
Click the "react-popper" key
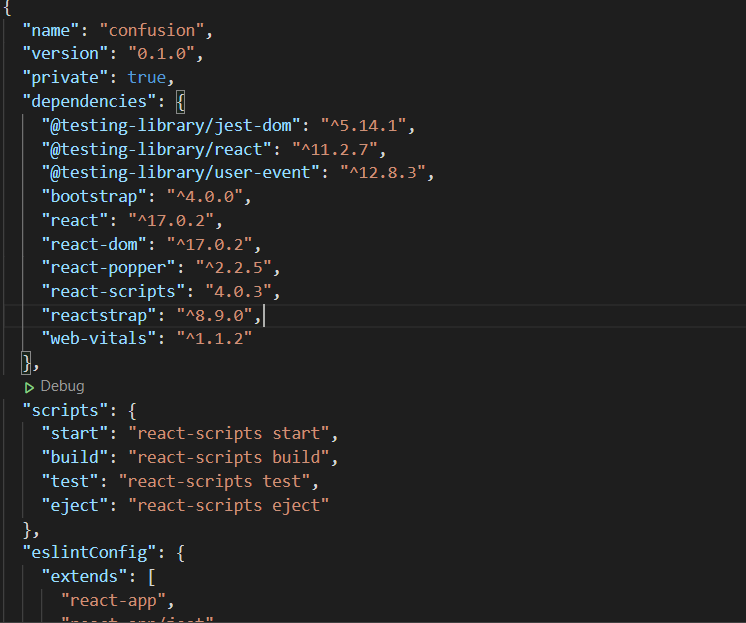pyautogui.click(x=108, y=267)
